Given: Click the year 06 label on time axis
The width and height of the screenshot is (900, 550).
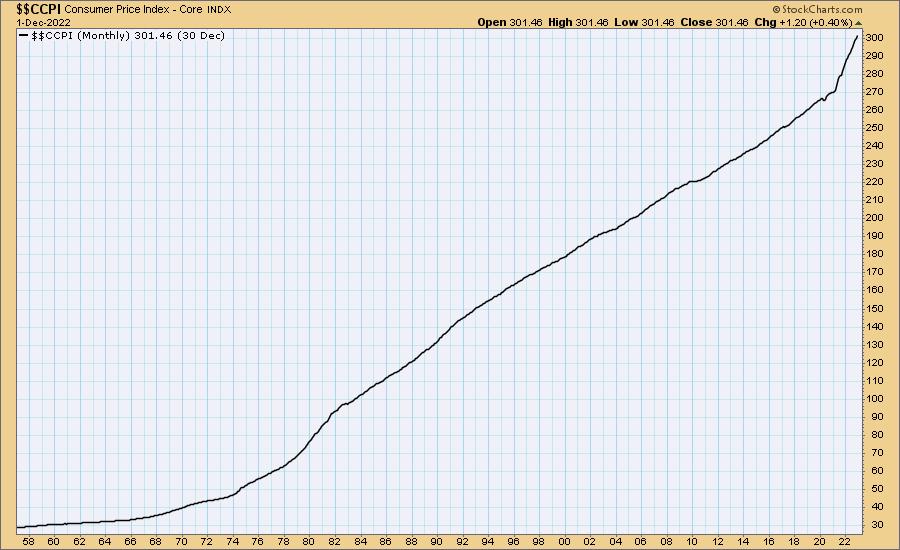Looking at the screenshot, I should point(641,541).
